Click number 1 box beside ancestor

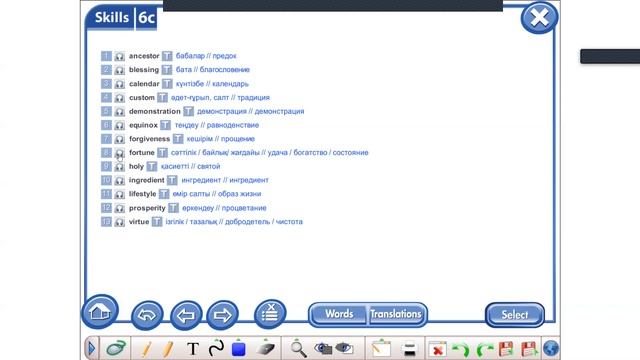(x=106, y=56)
